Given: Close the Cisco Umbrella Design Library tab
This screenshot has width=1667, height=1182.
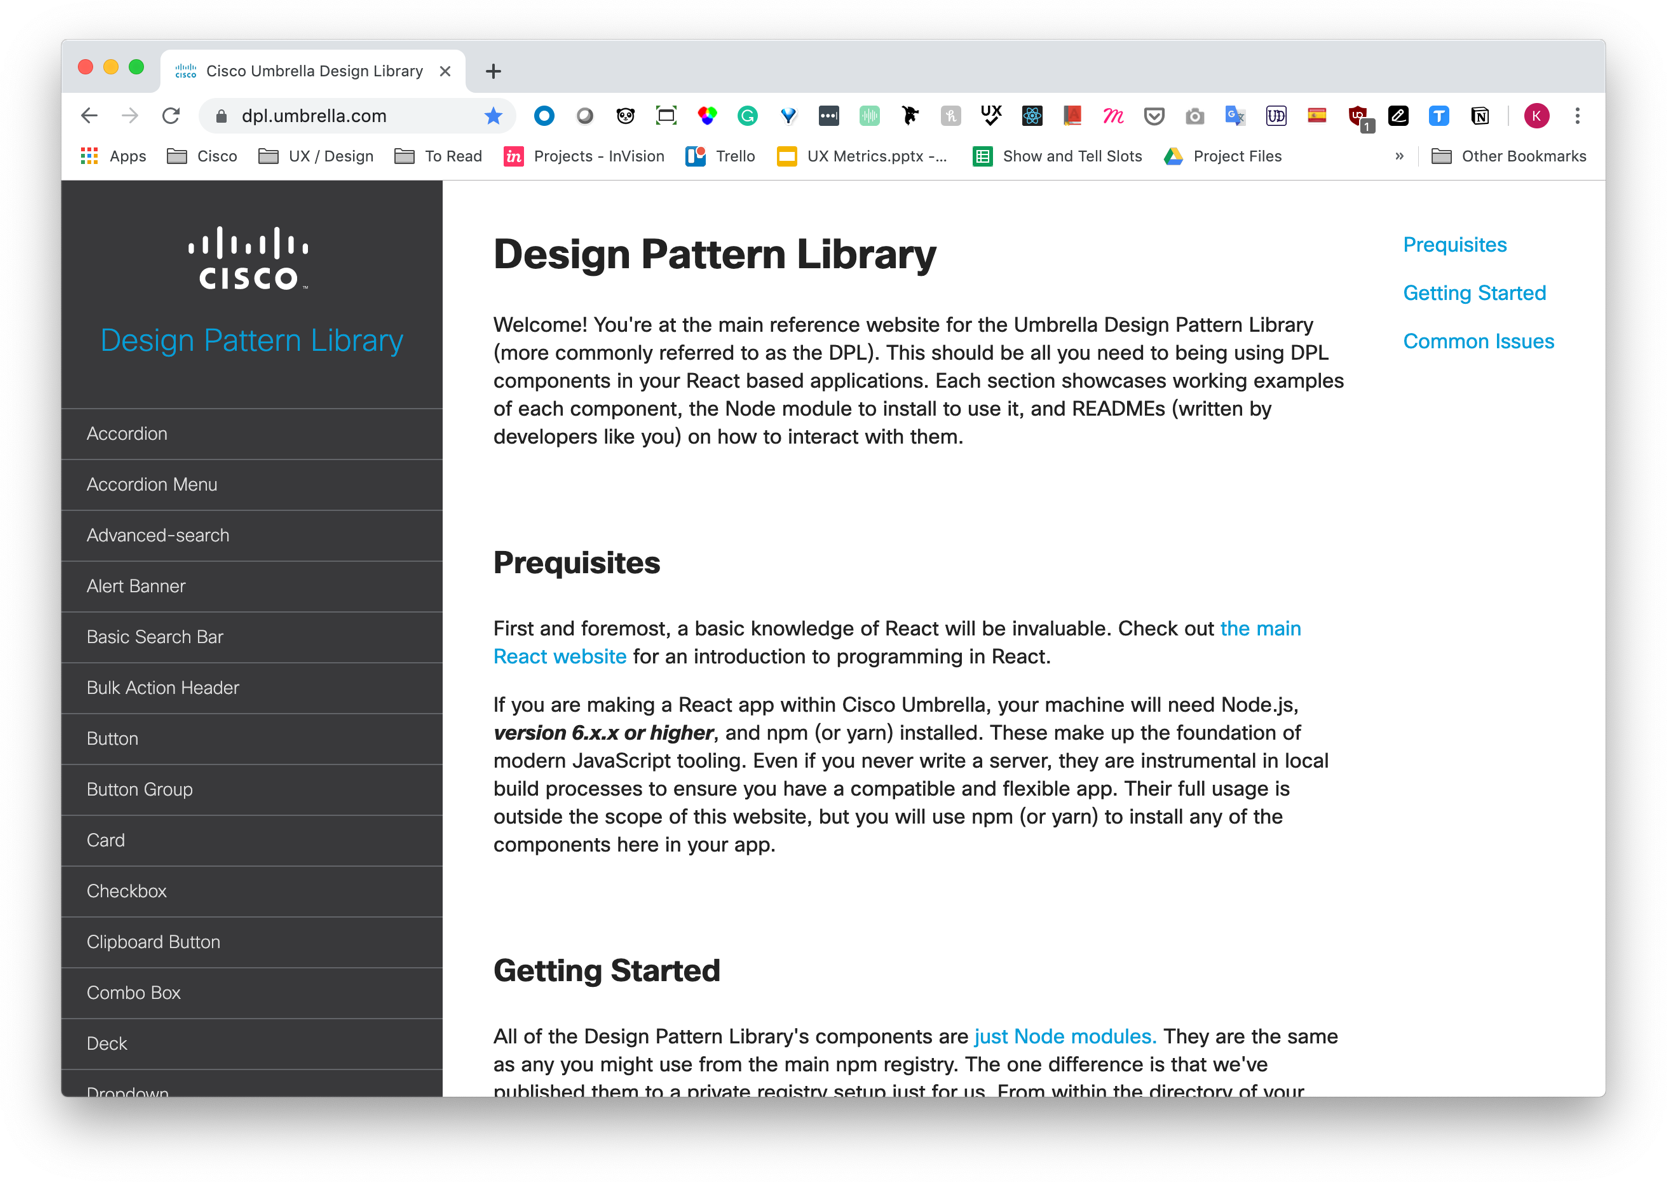Looking at the screenshot, I should click(x=445, y=71).
